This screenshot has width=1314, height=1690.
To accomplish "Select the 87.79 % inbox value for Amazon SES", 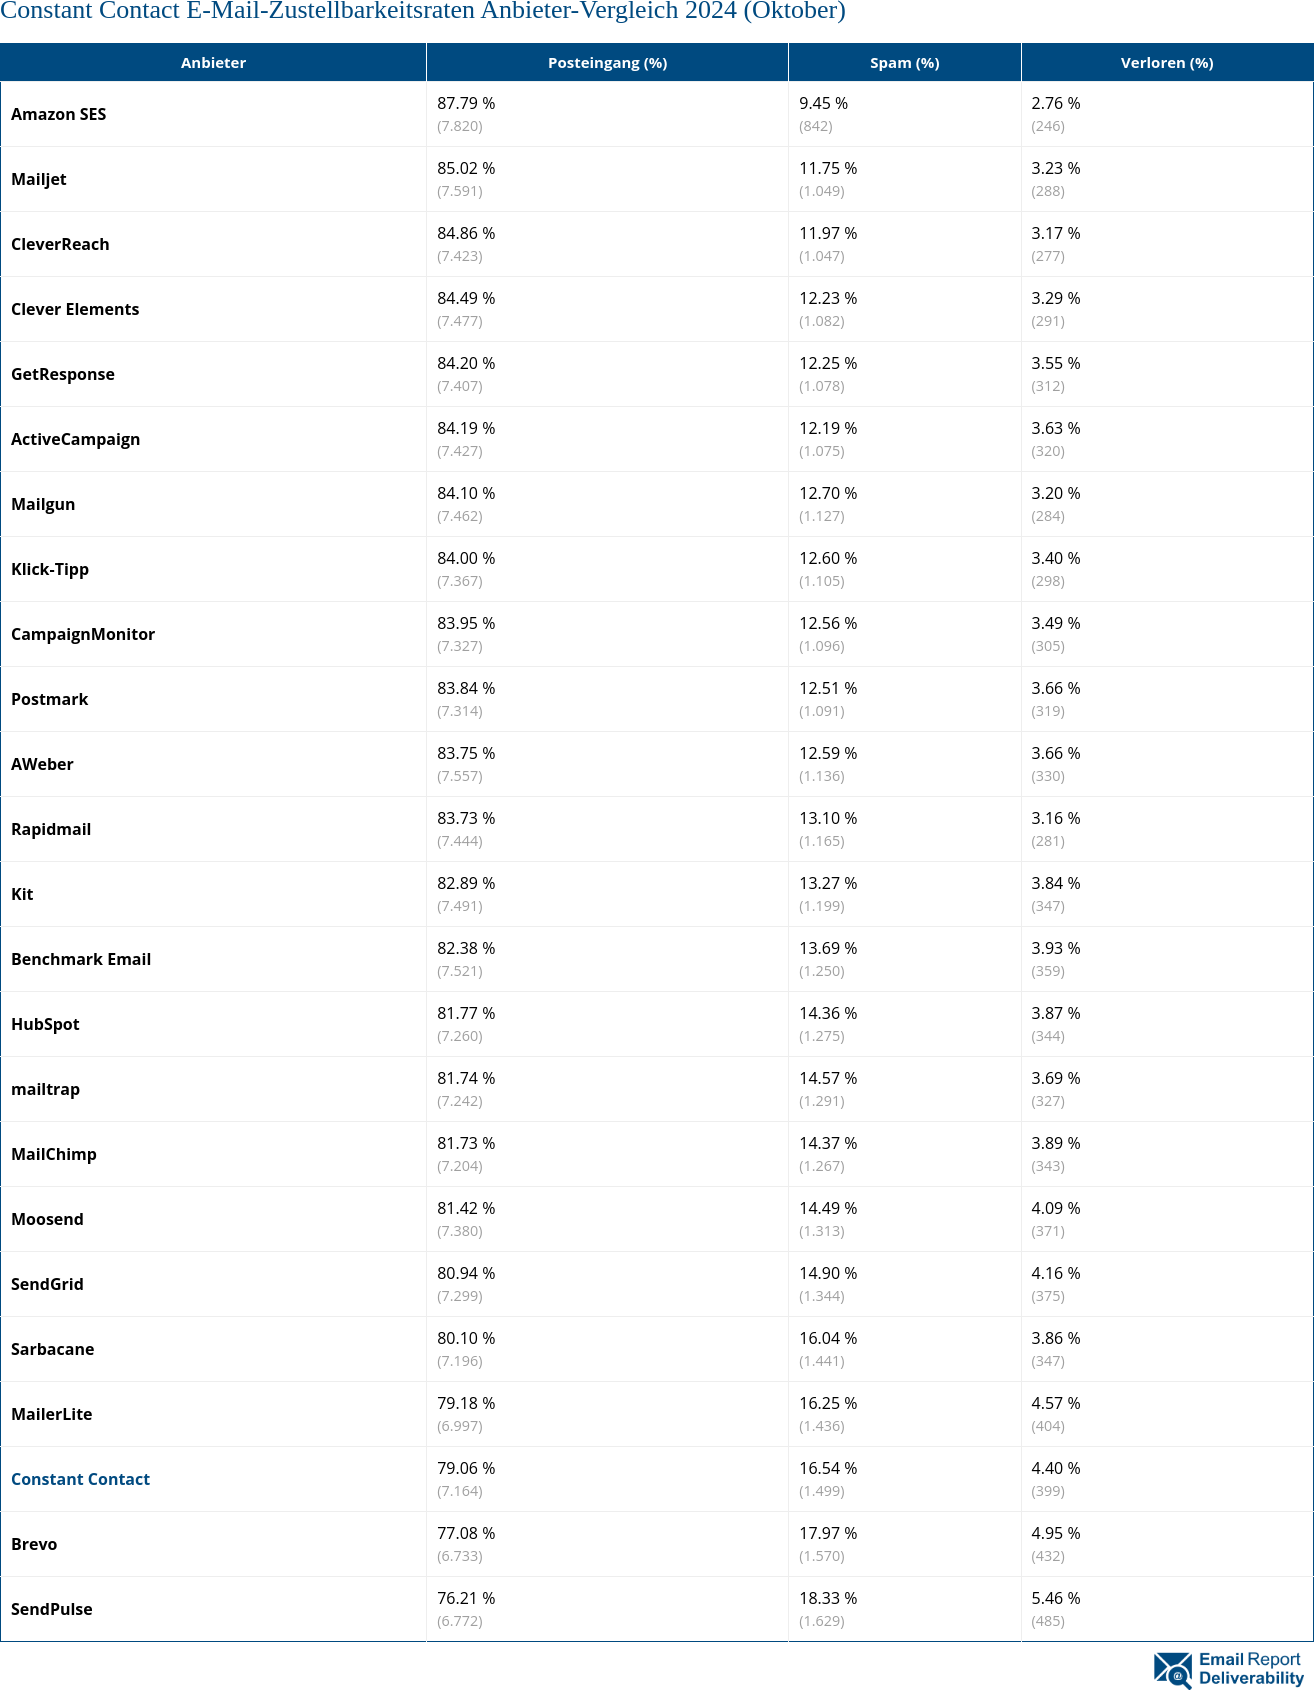I will 466,103.
